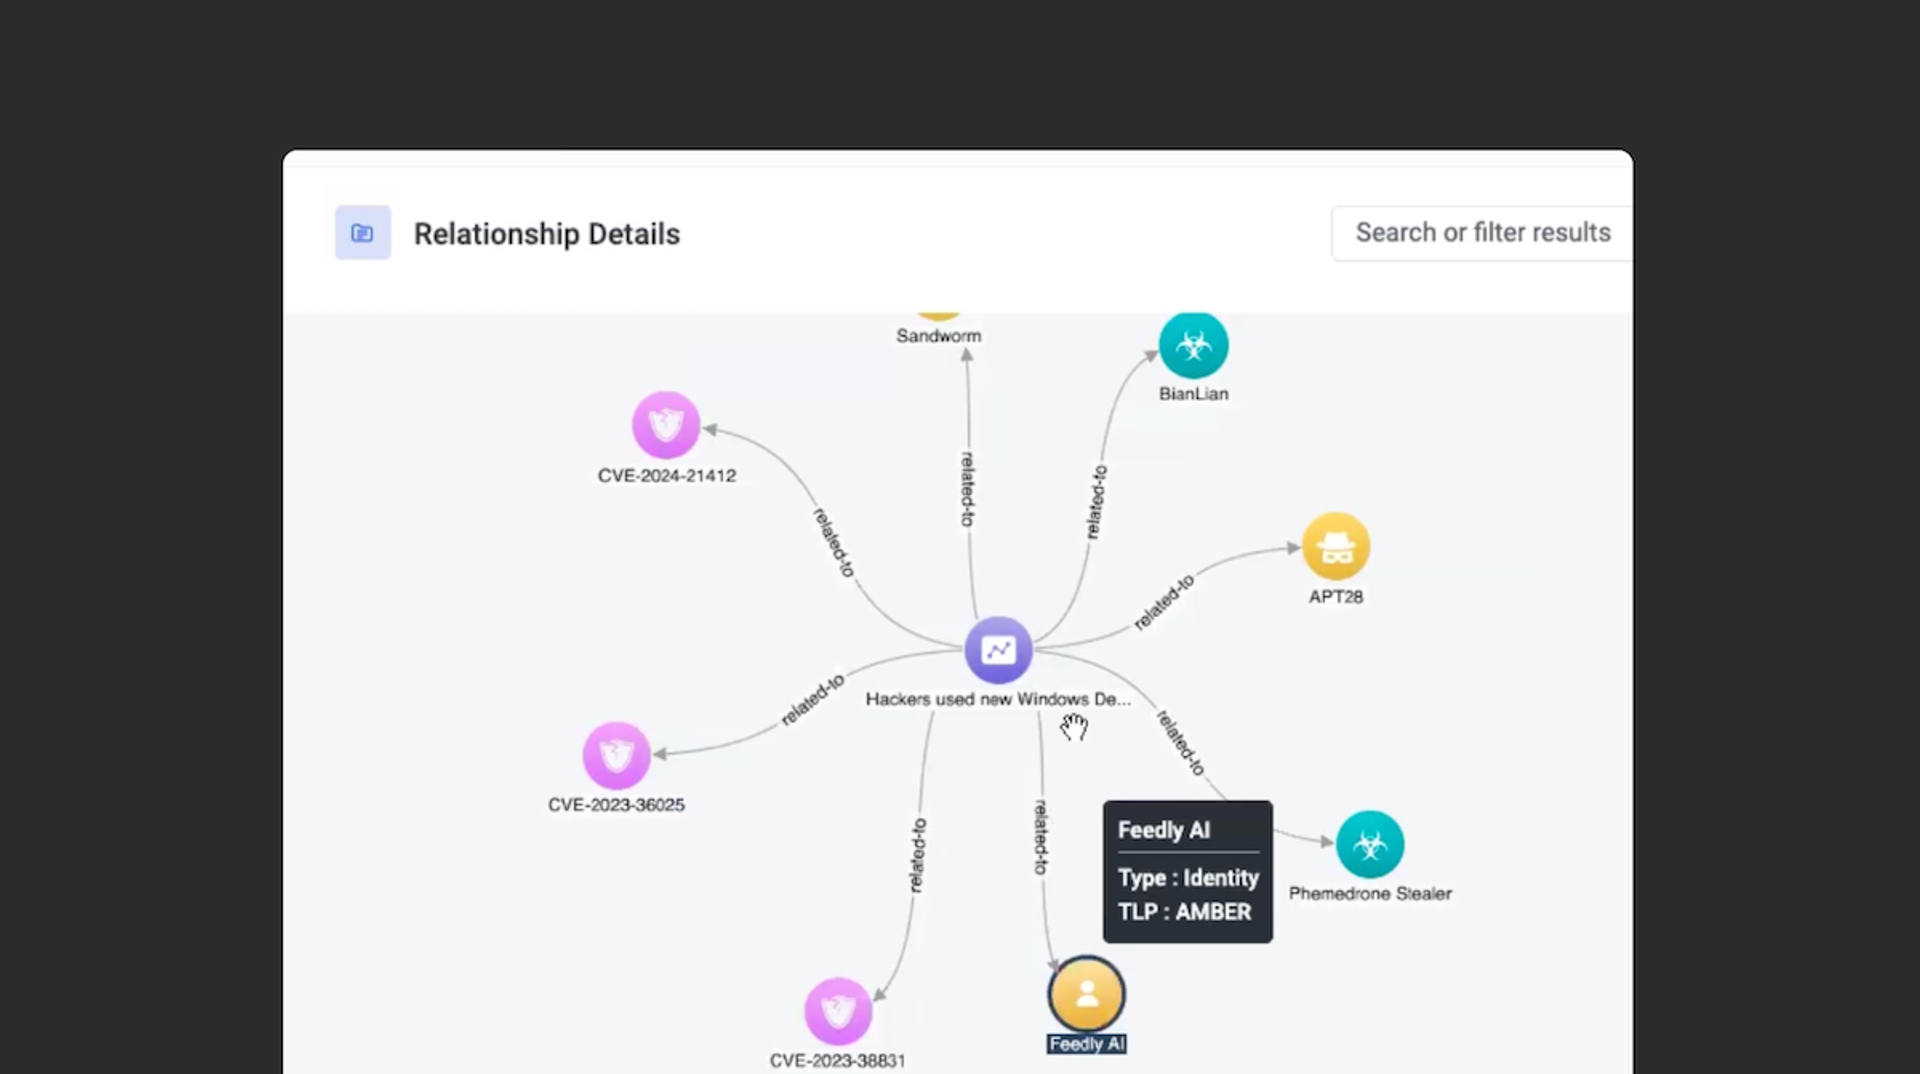Select the CVE-2023-38831 vulnerability icon
This screenshot has width=1920, height=1074.
(839, 1013)
